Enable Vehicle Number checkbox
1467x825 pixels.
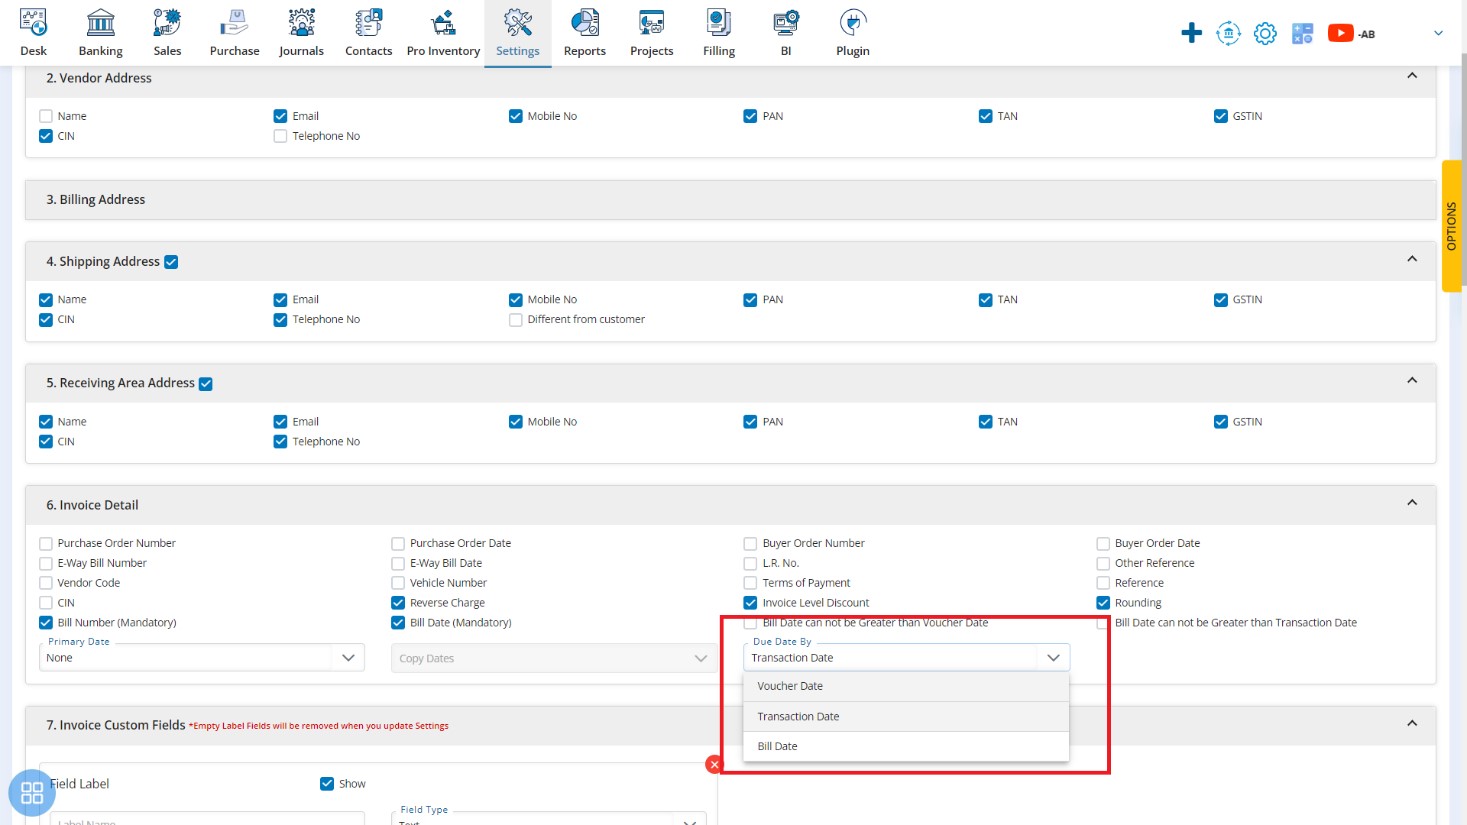coord(398,583)
